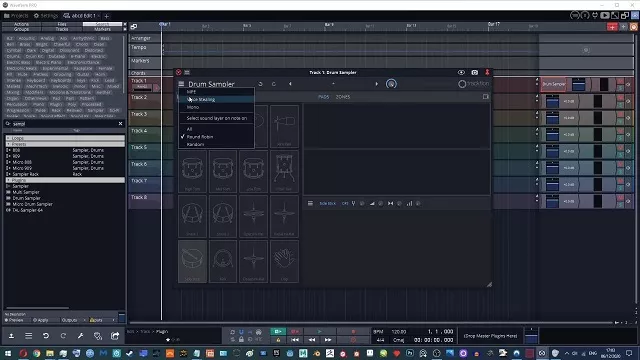Click the tuning fork icon in pad strip
The height and width of the screenshot is (360, 640).
point(353,203)
